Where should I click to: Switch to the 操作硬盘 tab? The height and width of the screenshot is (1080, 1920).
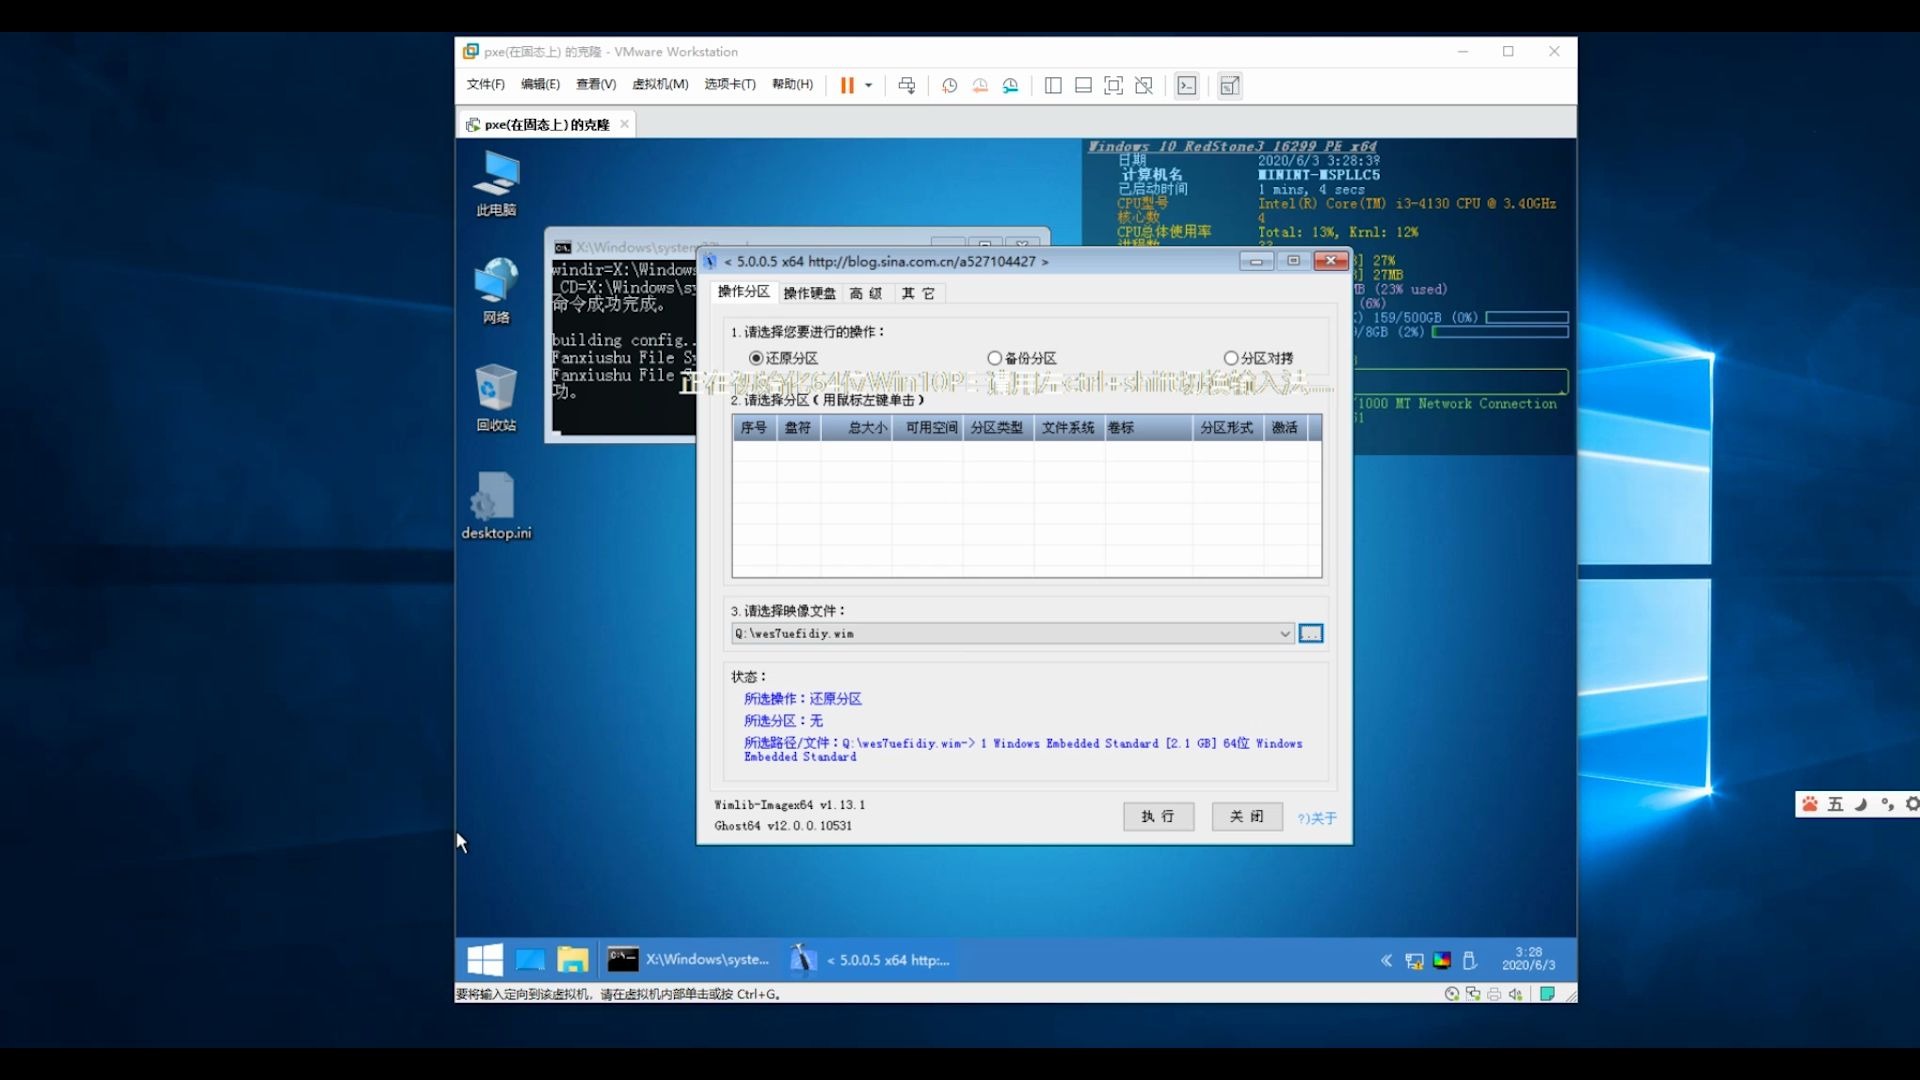coord(809,293)
